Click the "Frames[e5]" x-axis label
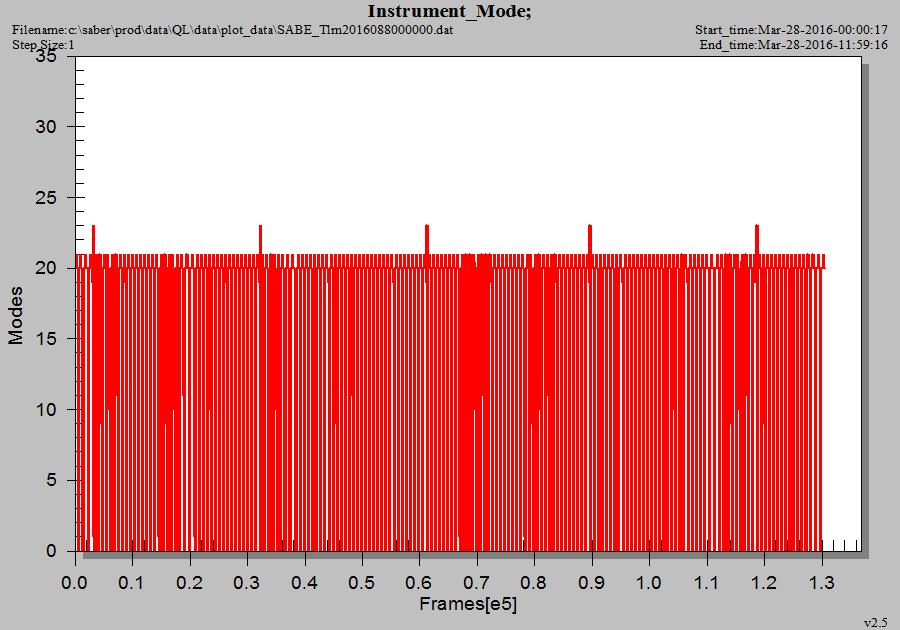This screenshot has width=900, height=630. pos(468,604)
